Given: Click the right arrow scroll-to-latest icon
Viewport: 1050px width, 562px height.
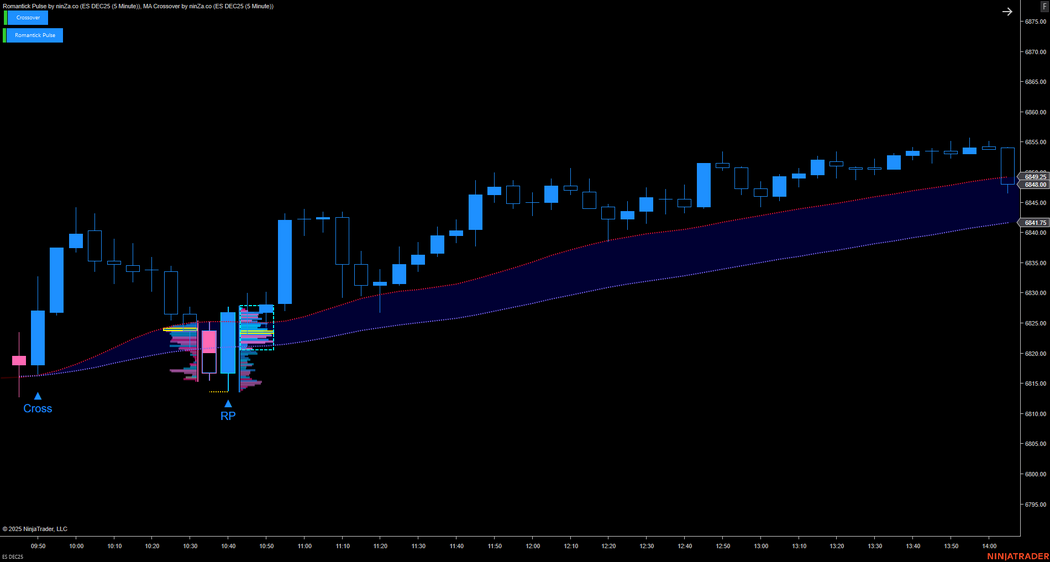Looking at the screenshot, I should click(x=1007, y=12).
